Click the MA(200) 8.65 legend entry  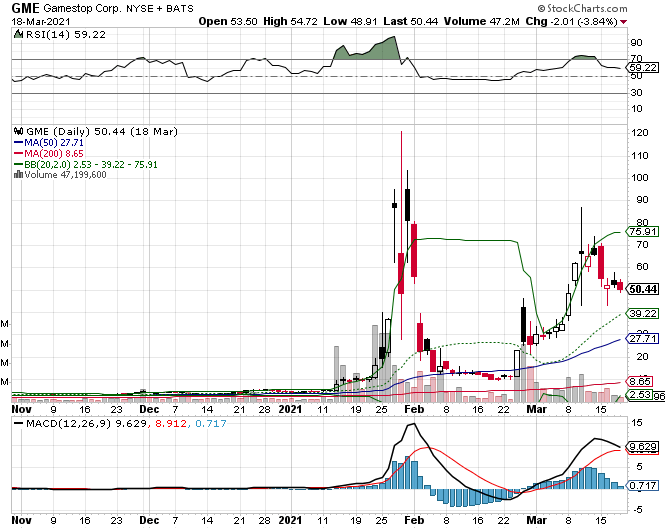tap(49, 153)
